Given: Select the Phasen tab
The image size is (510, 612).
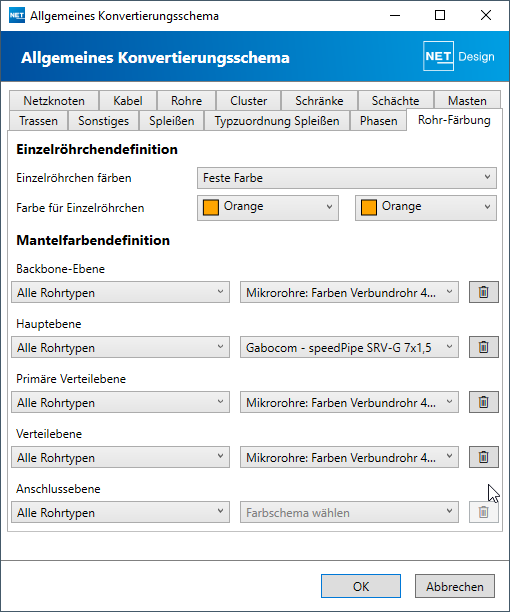Looking at the screenshot, I should 378,121.
